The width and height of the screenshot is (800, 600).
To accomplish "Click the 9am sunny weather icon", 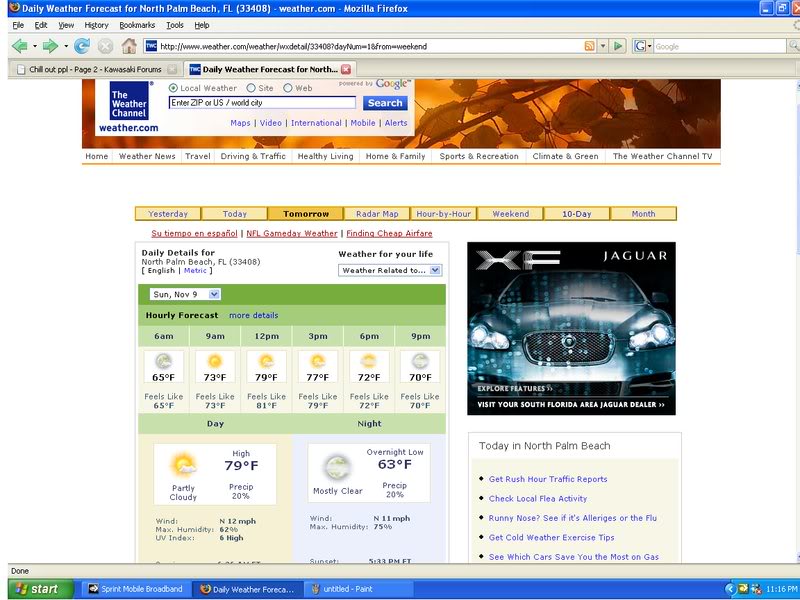I will coord(215,362).
